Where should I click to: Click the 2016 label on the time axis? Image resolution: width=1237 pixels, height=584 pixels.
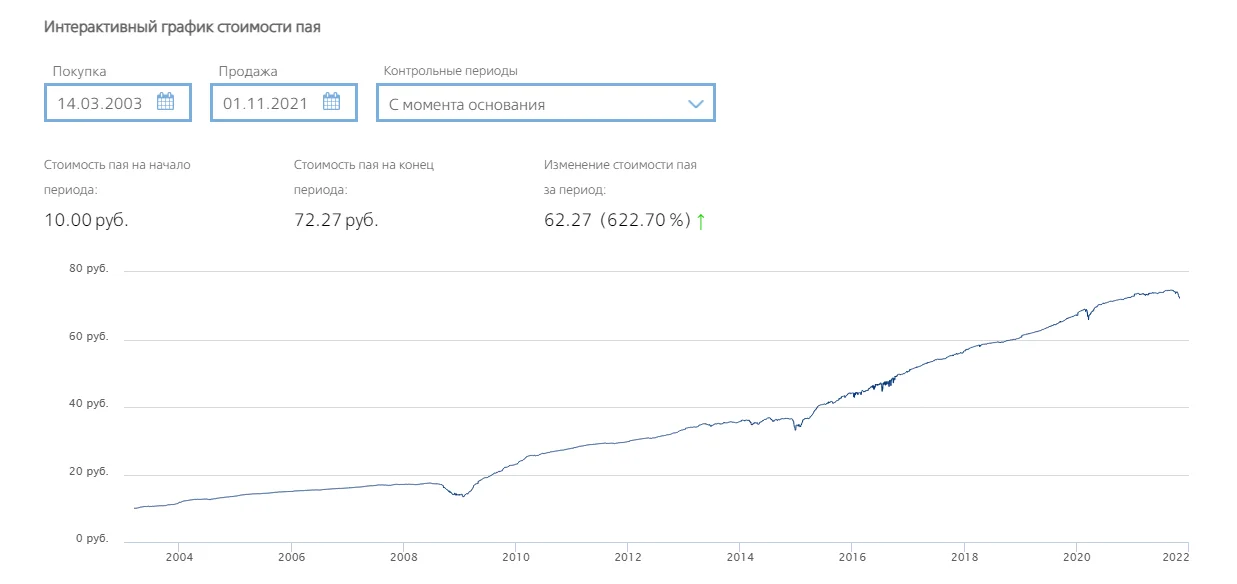(x=852, y=558)
